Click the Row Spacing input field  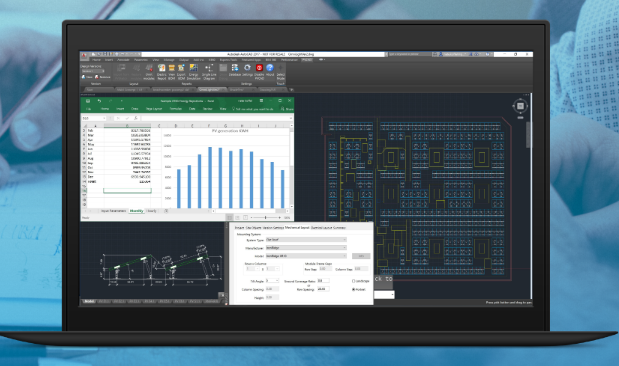pos(323,289)
